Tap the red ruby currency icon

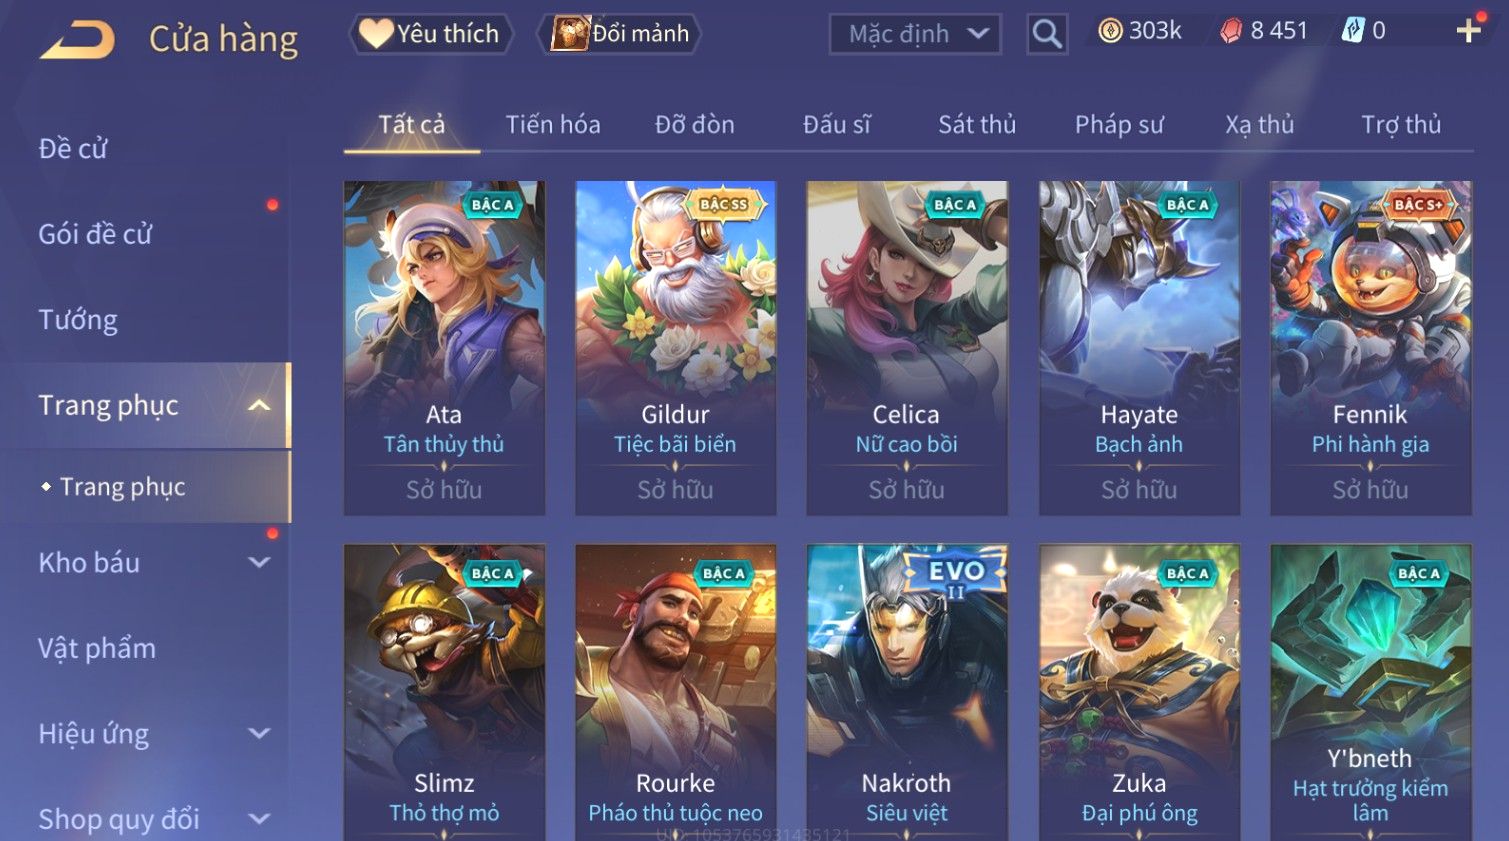[1230, 31]
